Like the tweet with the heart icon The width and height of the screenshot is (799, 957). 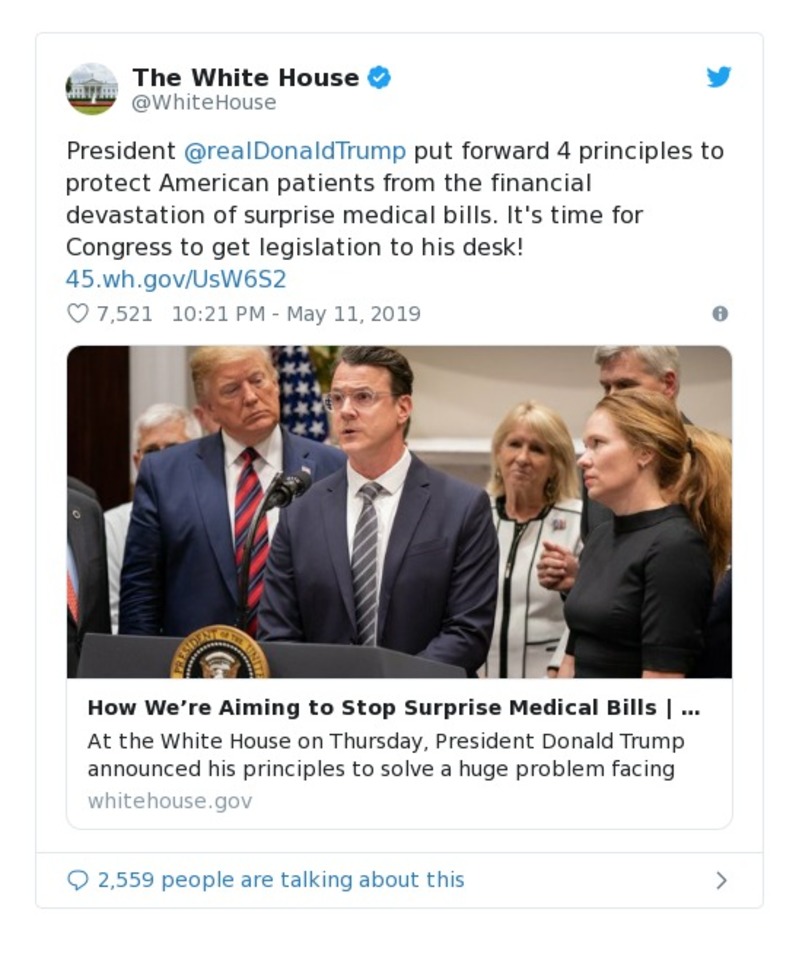pos(77,314)
